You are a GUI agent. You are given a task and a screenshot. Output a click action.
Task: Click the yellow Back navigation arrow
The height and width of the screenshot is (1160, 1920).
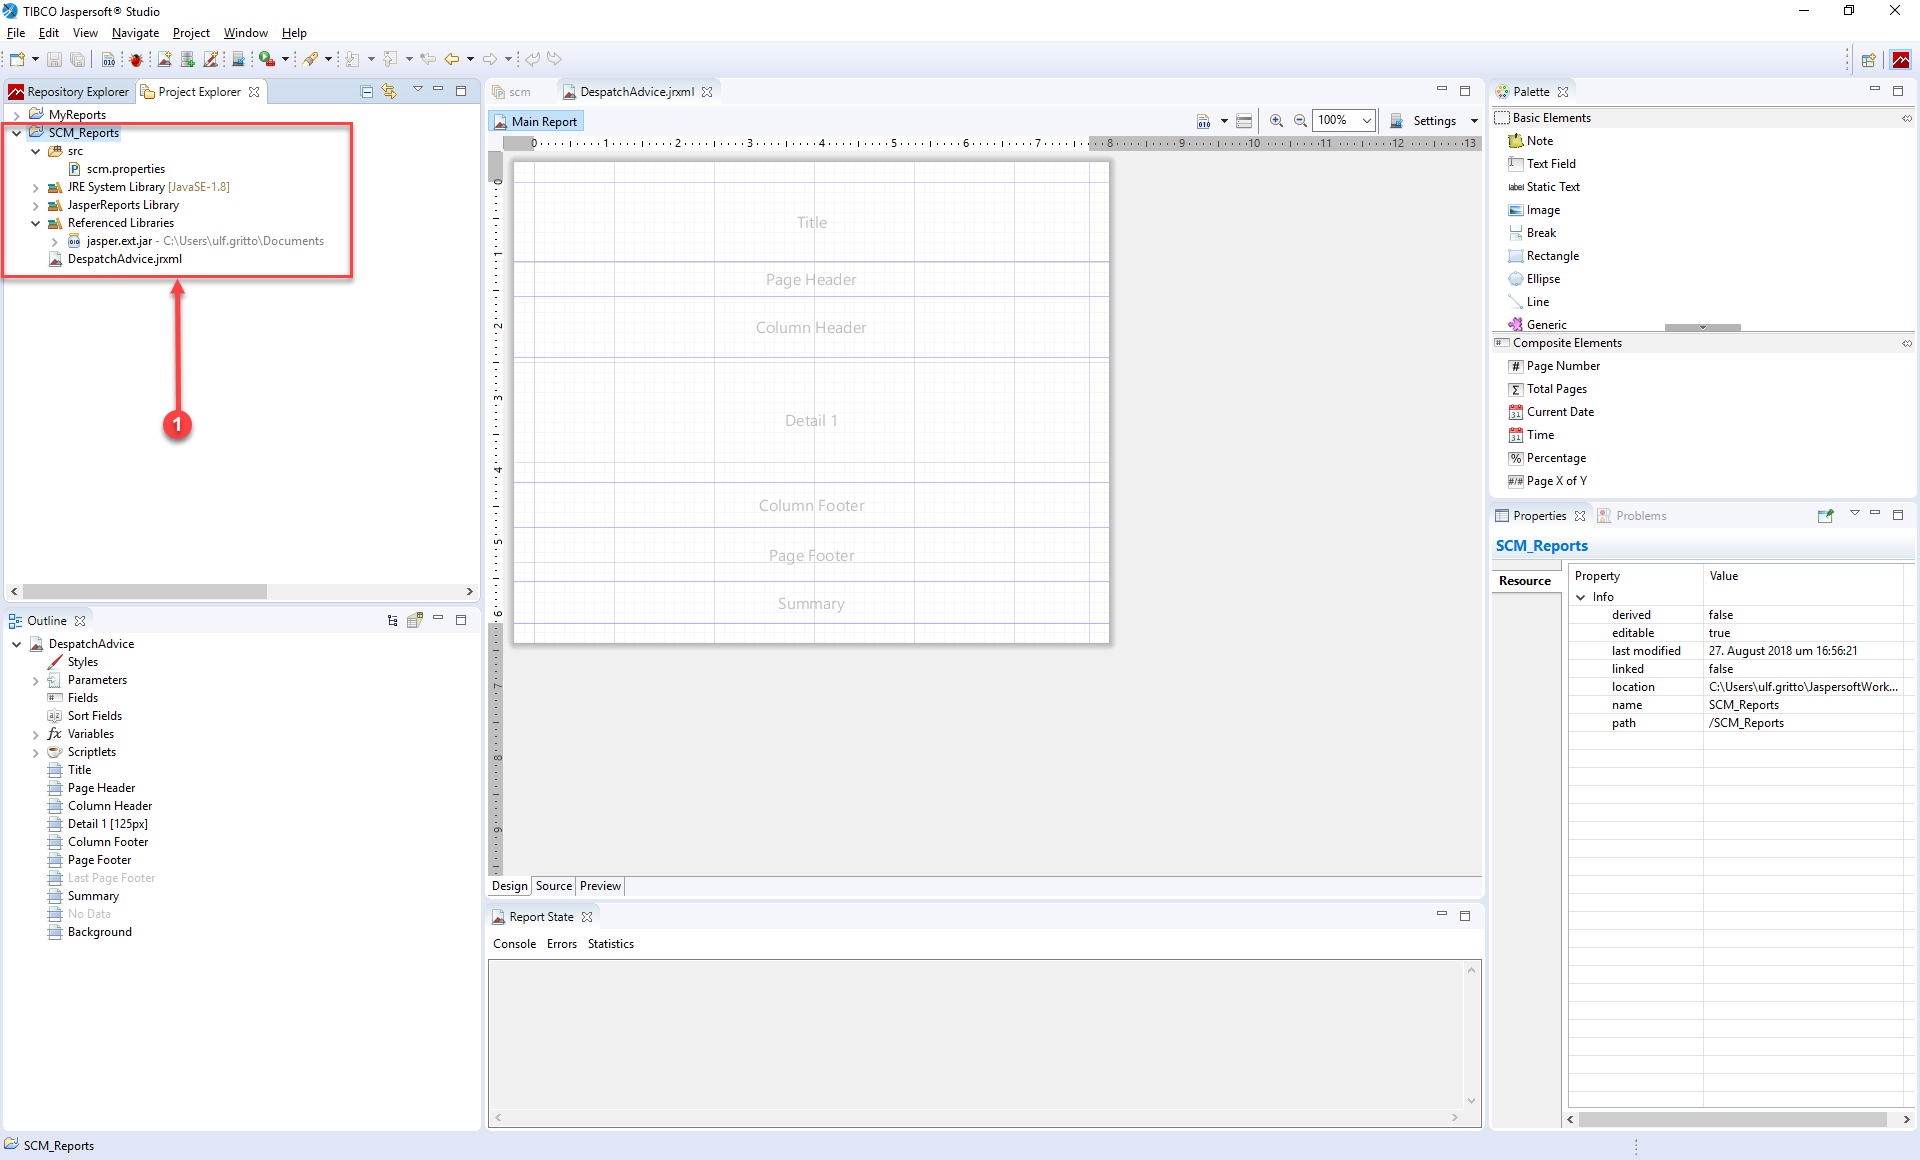click(x=452, y=60)
